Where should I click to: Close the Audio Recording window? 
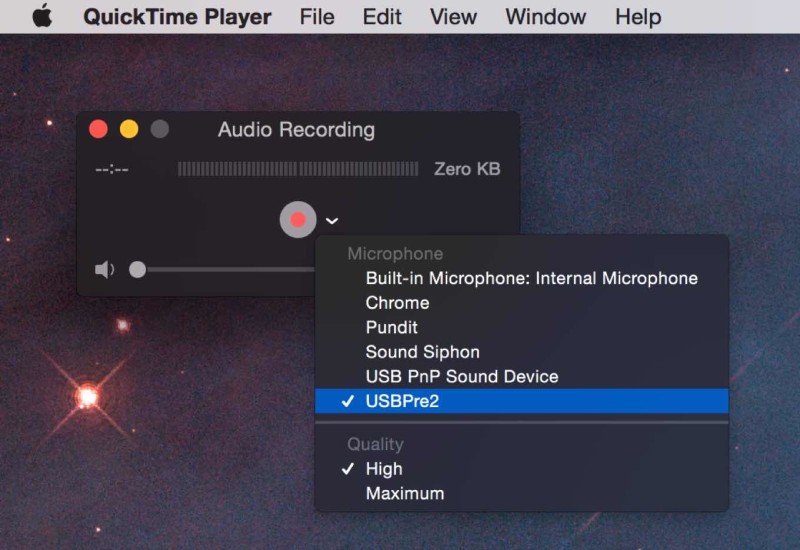coord(98,129)
